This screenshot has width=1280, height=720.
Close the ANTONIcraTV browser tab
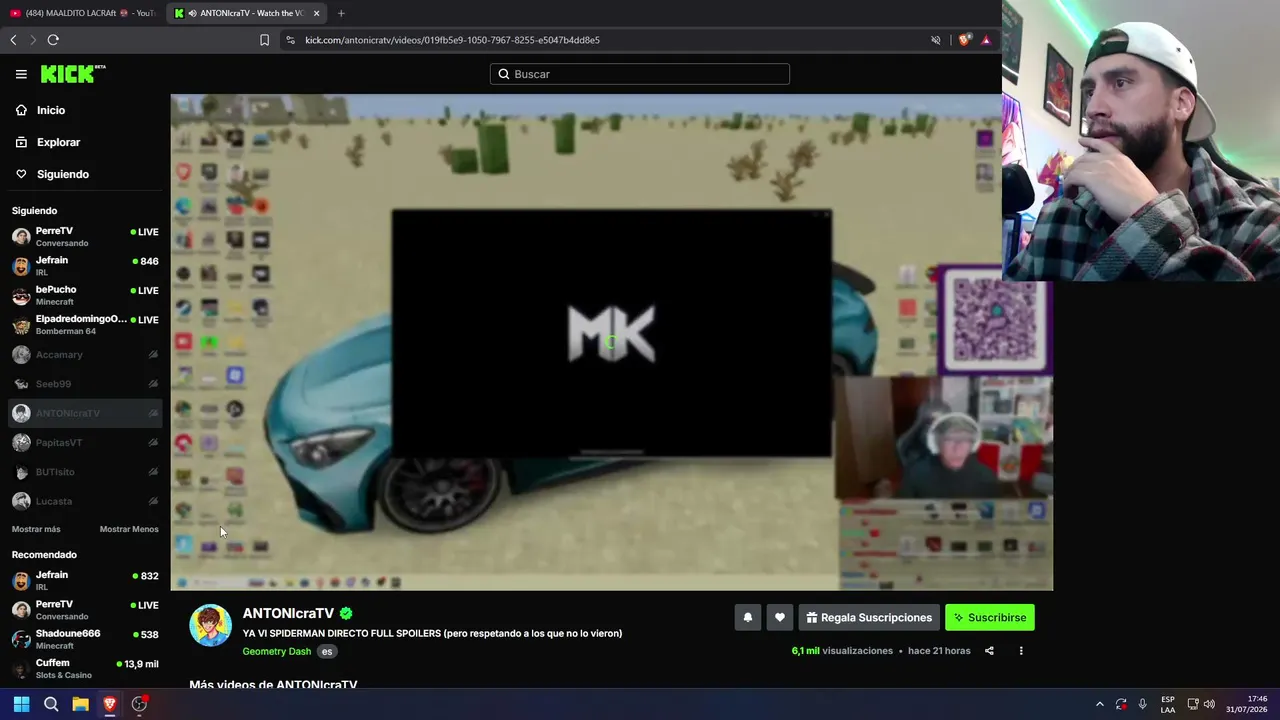317,13
